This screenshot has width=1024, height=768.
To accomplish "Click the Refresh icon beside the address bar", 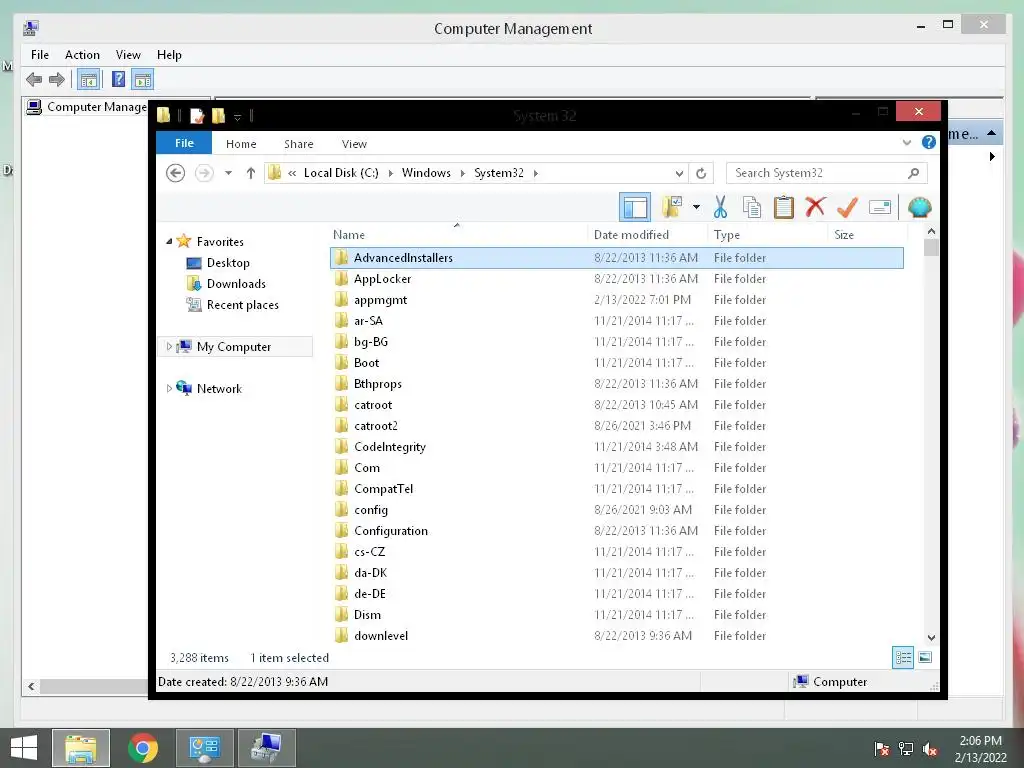I will coord(701,173).
